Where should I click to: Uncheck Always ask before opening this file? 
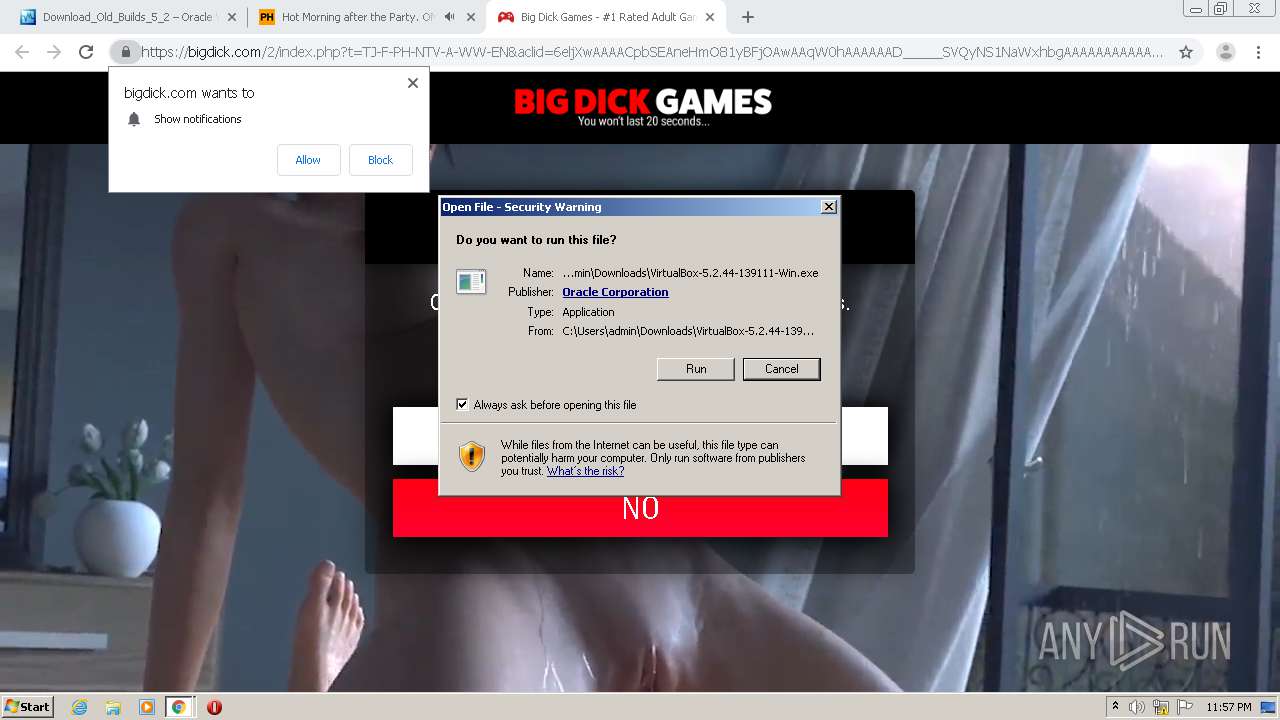(462, 404)
